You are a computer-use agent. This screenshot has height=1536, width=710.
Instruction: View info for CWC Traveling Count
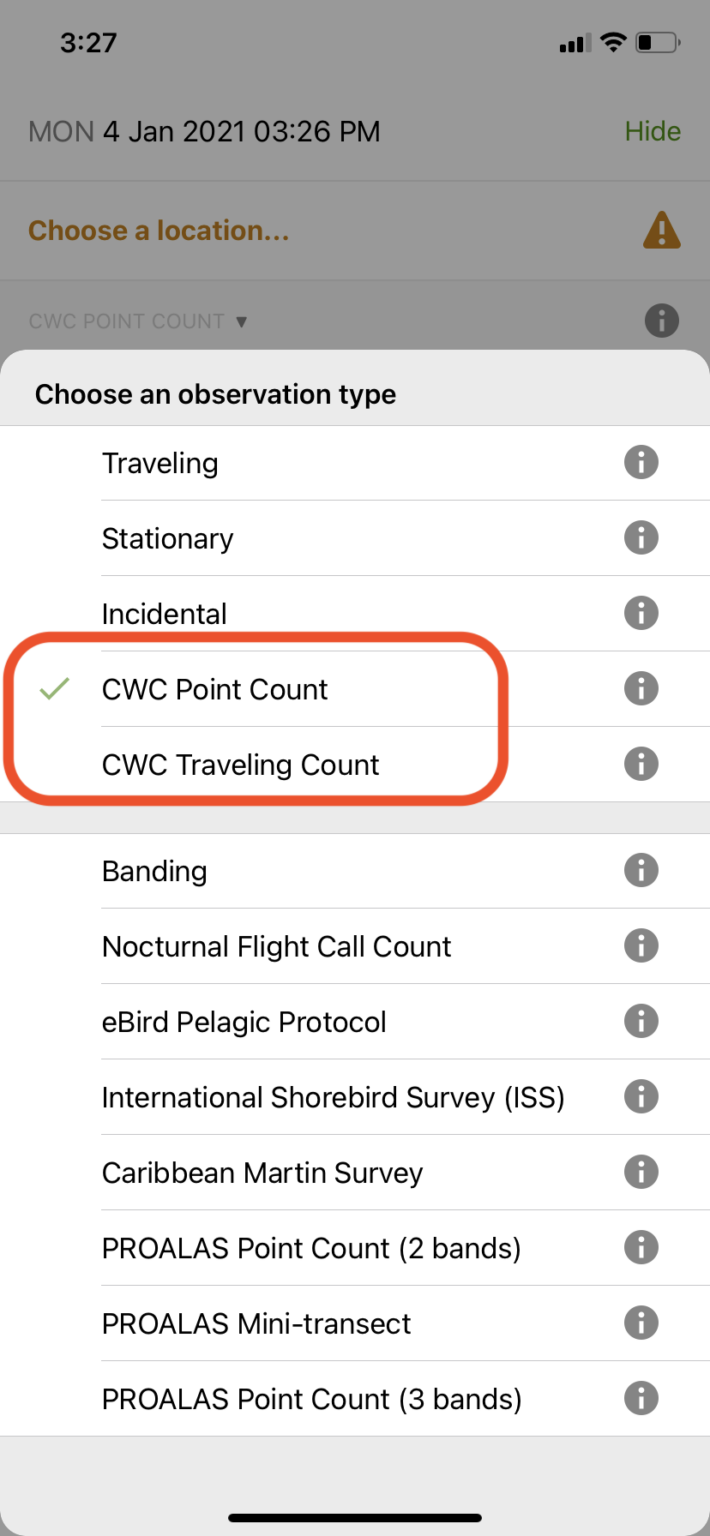(x=641, y=765)
